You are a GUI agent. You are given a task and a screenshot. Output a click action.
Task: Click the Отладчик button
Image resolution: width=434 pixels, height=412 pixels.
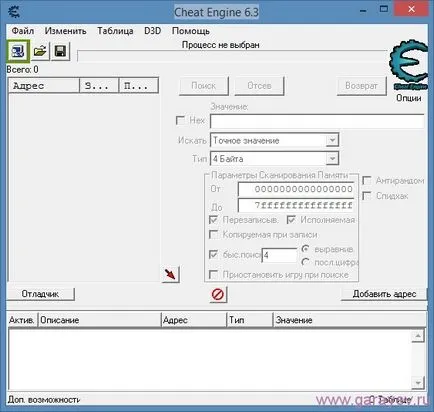tap(41, 294)
